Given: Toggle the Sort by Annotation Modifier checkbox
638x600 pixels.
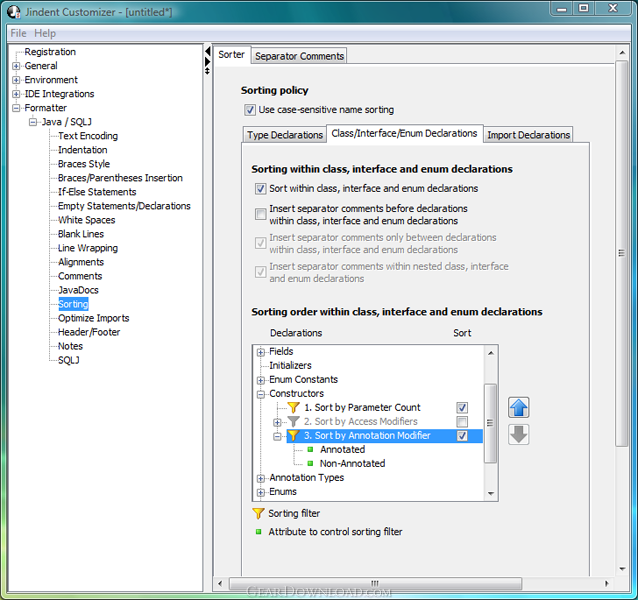Looking at the screenshot, I should [462, 436].
